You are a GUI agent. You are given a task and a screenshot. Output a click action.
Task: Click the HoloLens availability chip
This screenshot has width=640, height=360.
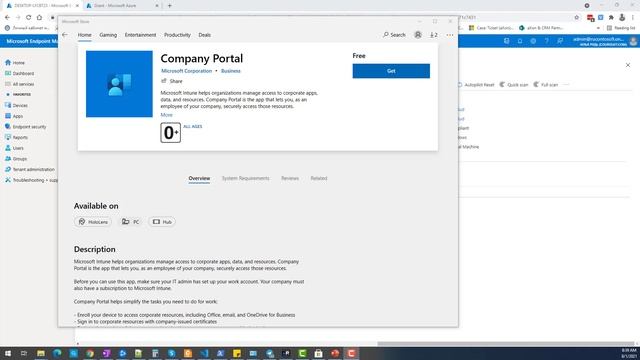click(93, 222)
